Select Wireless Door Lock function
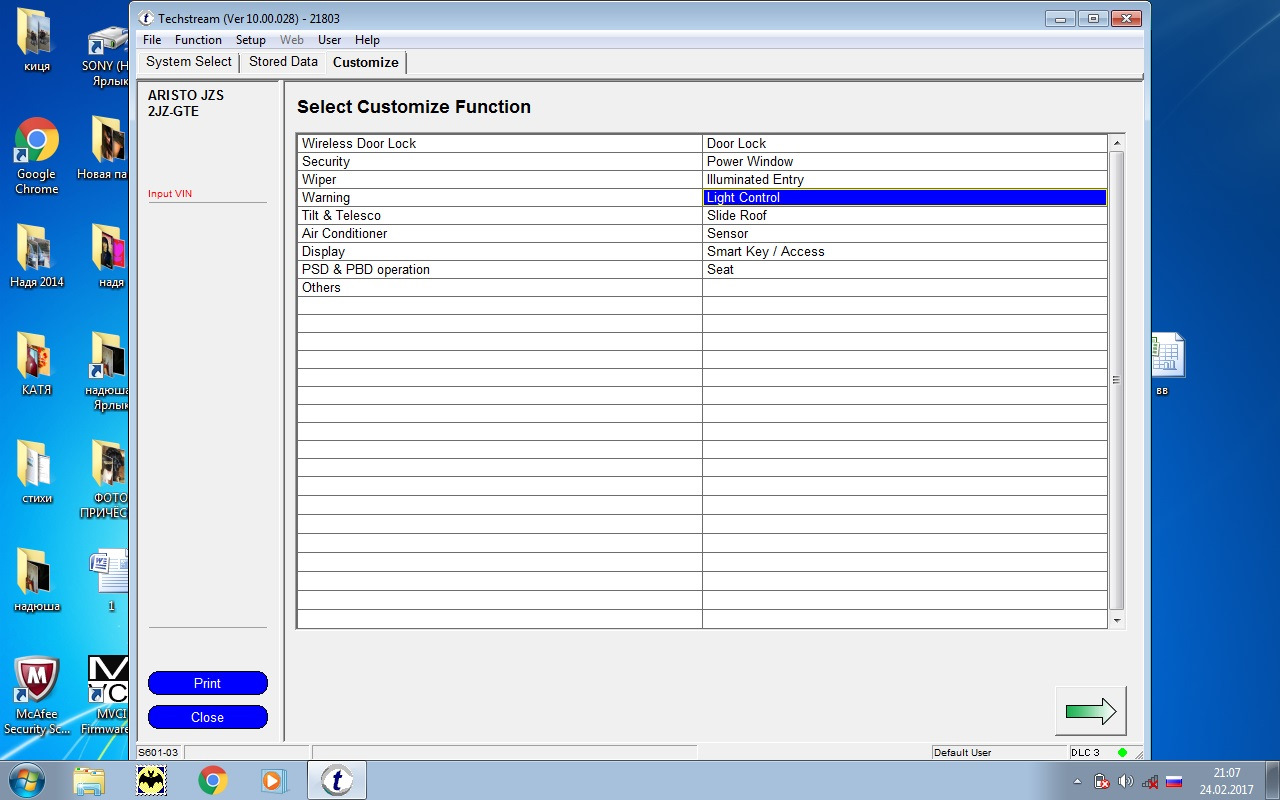Screen dimensions: 1280x800 [x=500, y=143]
